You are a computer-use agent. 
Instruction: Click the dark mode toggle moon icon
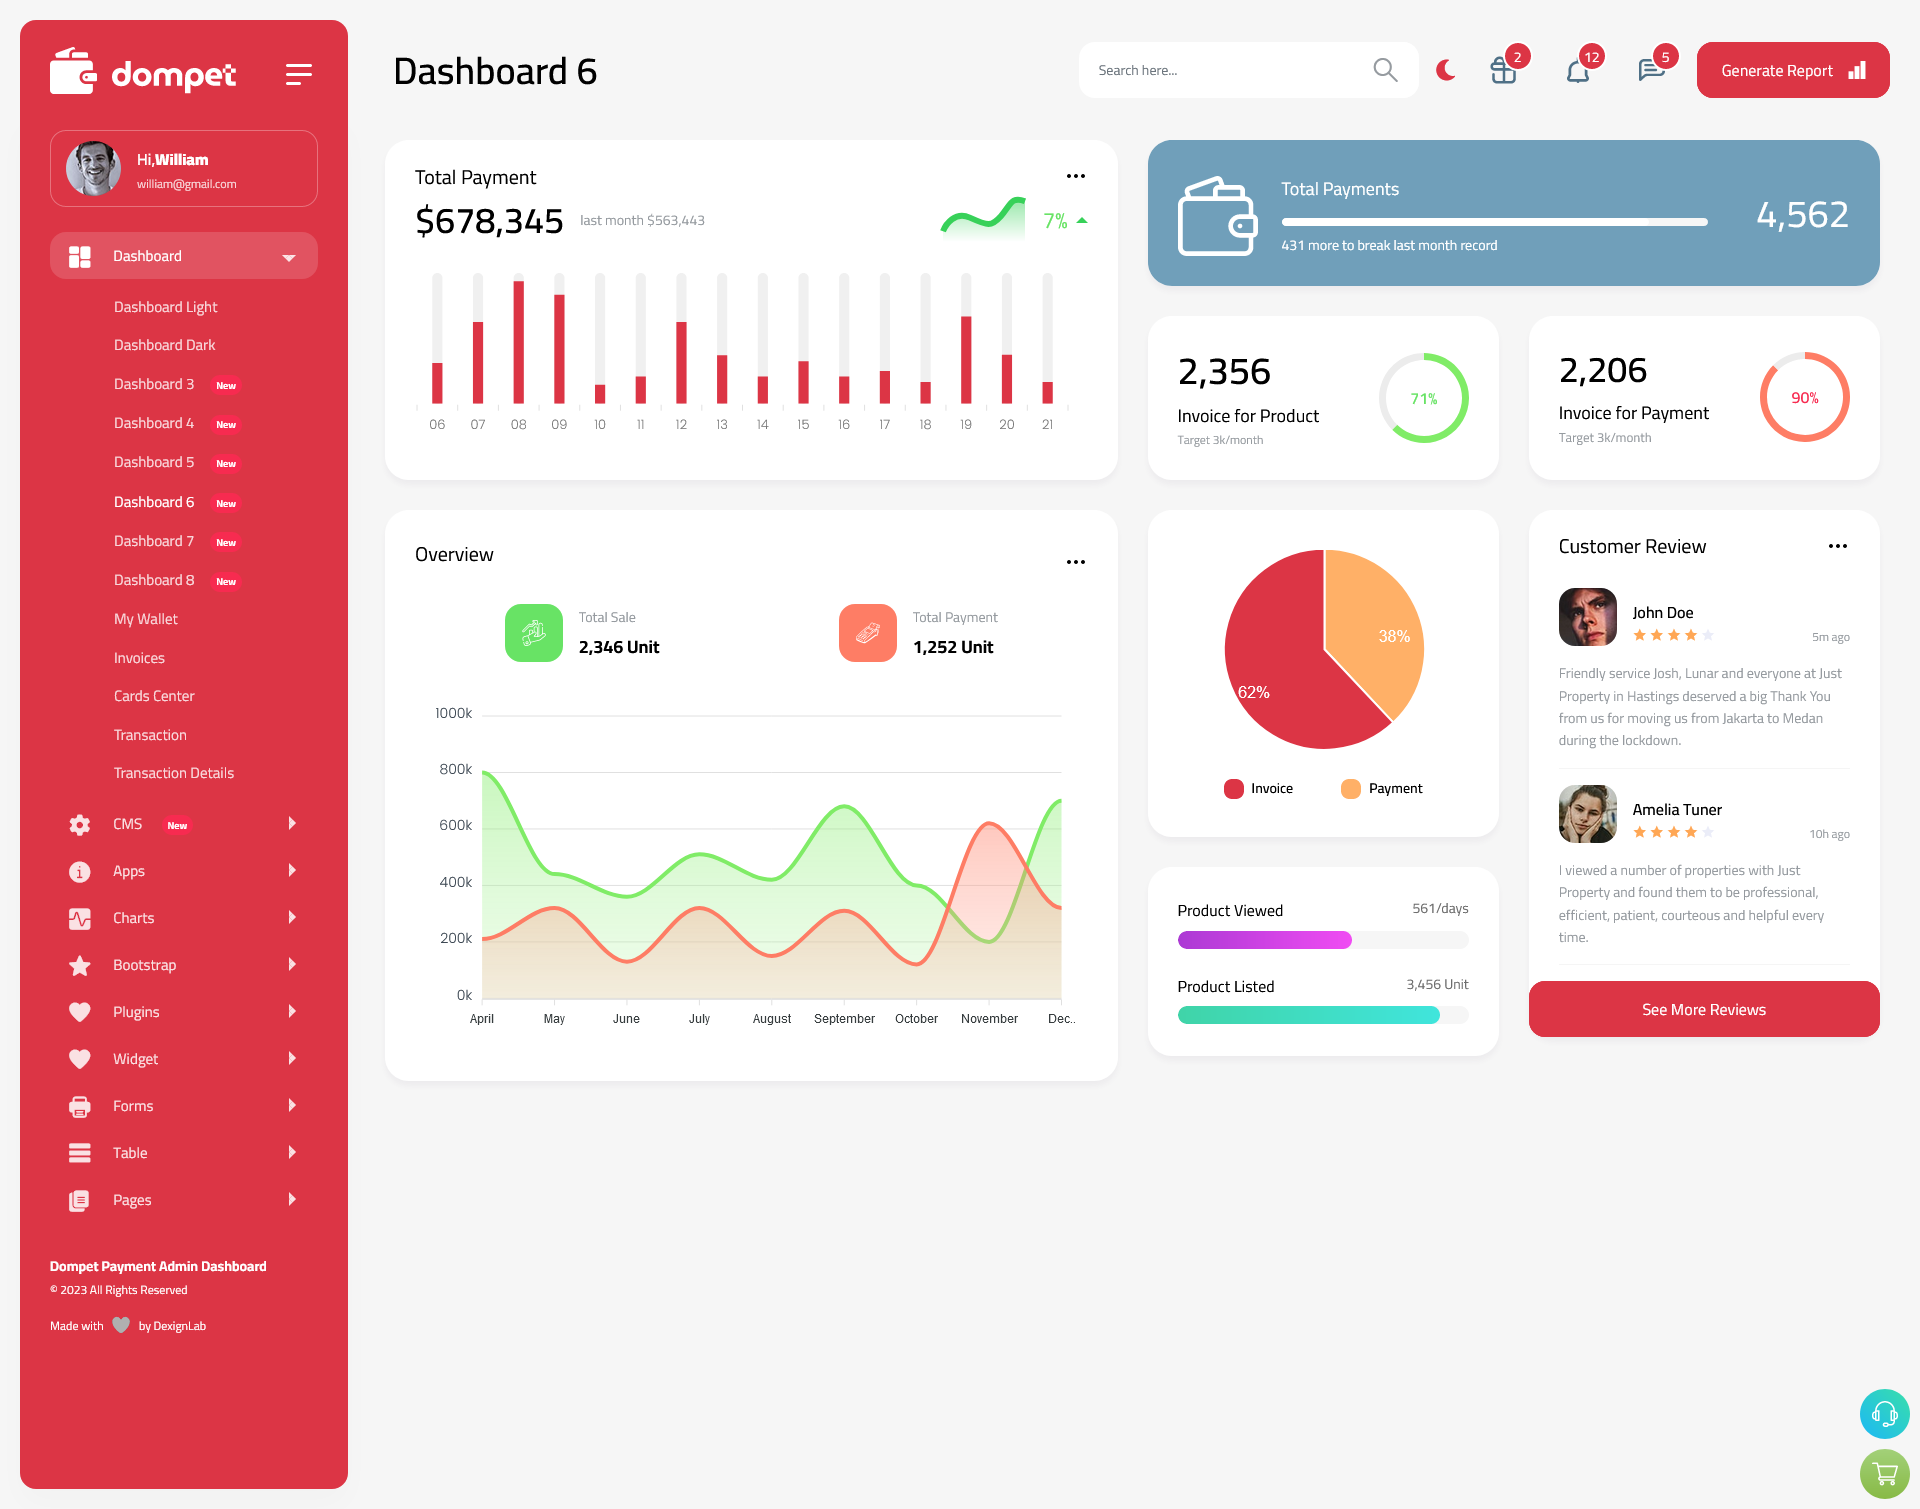[x=1445, y=69]
